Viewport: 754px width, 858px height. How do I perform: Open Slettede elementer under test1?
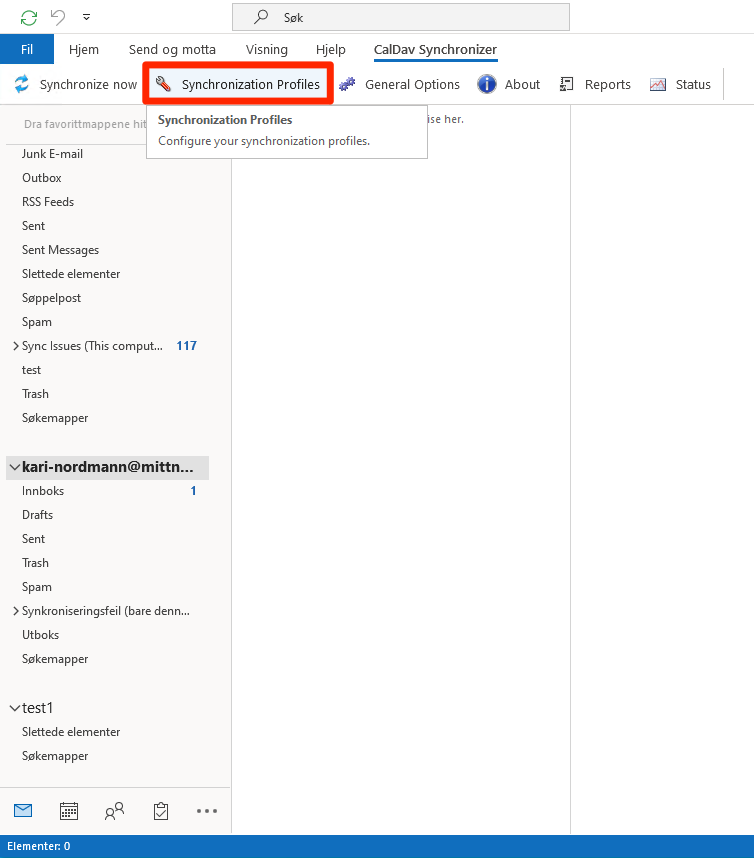point(71,732)
